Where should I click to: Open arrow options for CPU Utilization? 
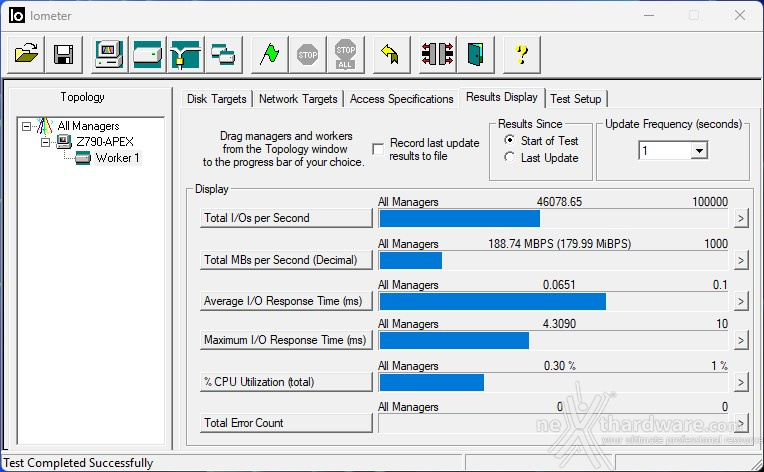pos(741,382)
